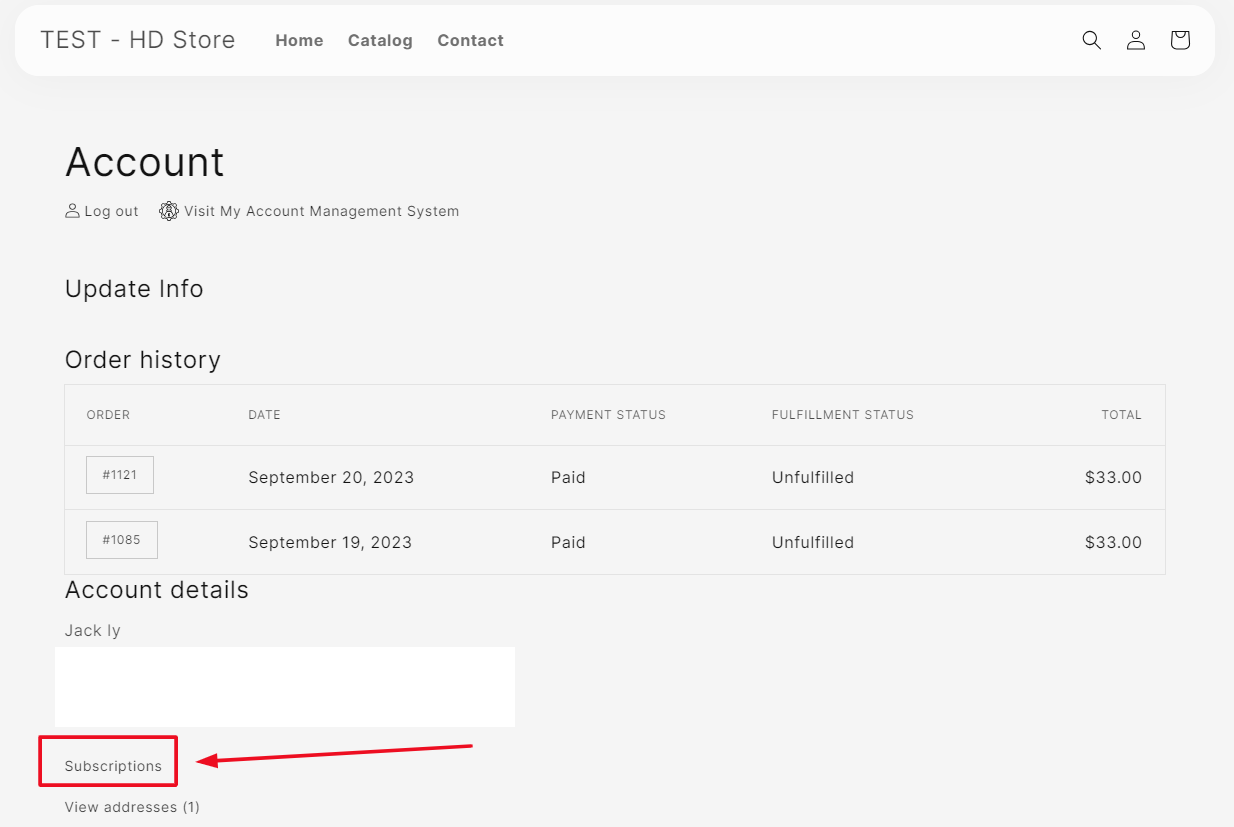This screenshot has height=827, width=1234.
Task: Open the Contact page
Action: pos(470,41)
